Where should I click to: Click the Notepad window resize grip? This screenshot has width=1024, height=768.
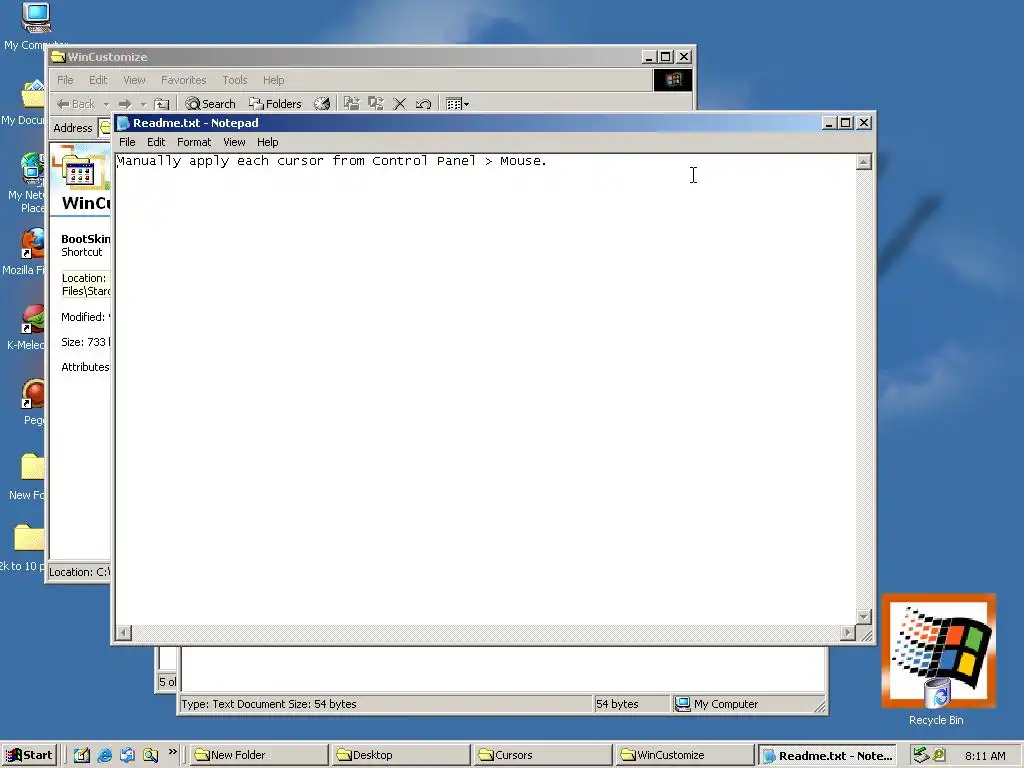[x=865, y=633]
